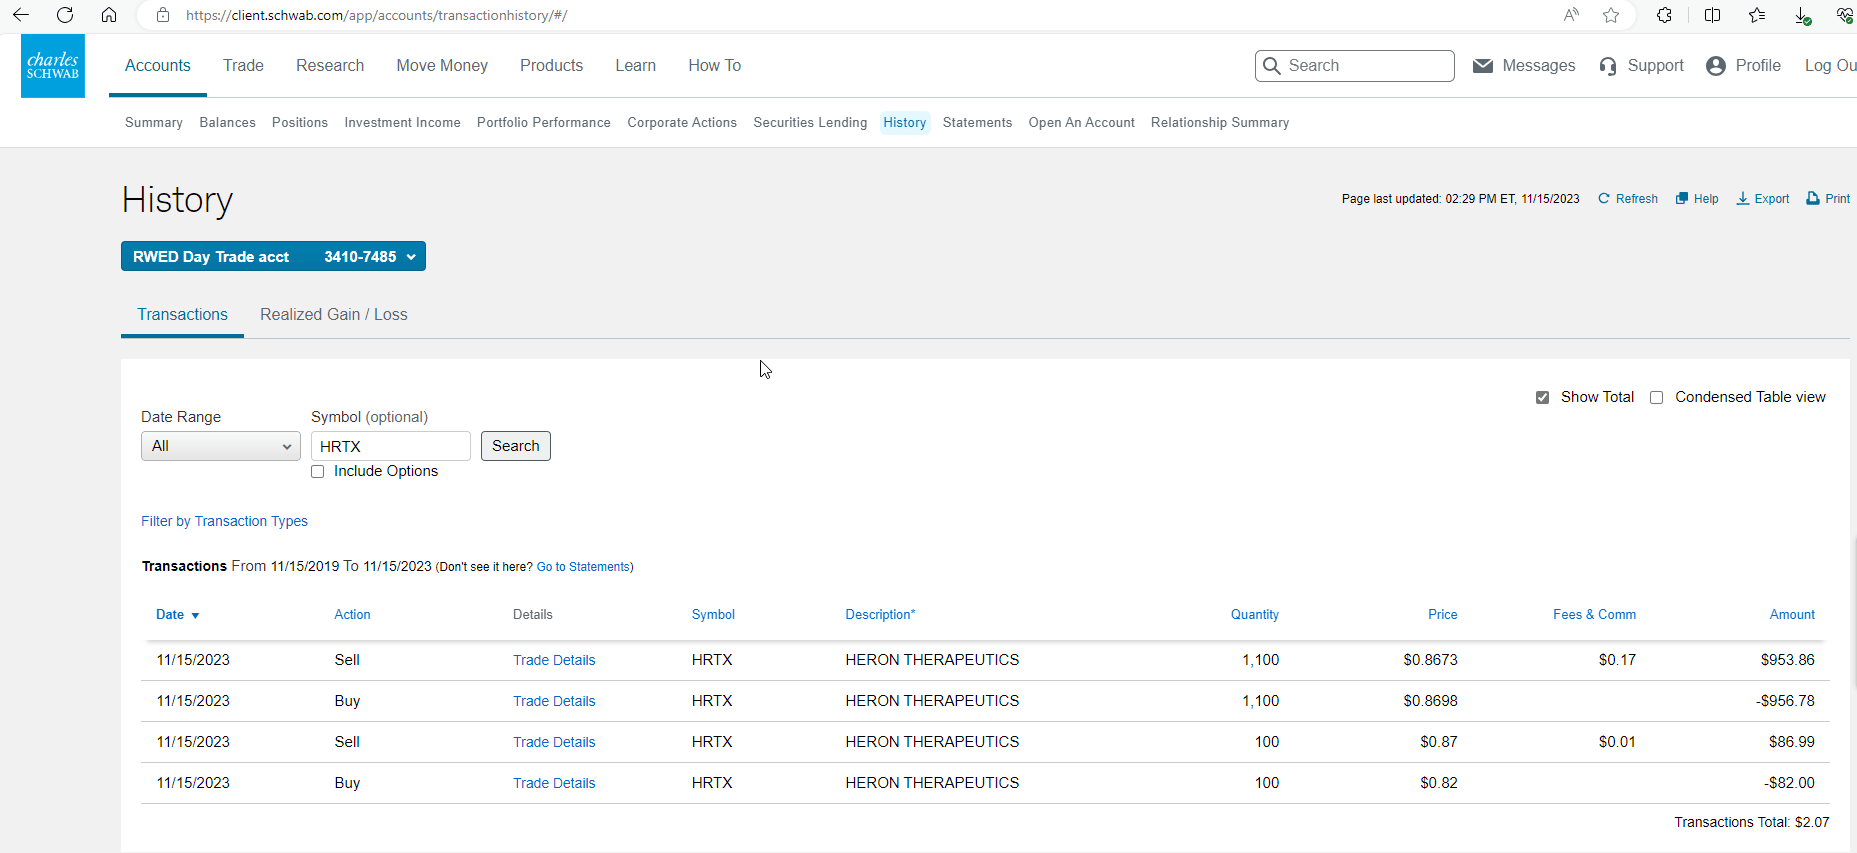Click the Symbol input field containing HRTX
This screenshot has width=1857, height=853.
390,446
